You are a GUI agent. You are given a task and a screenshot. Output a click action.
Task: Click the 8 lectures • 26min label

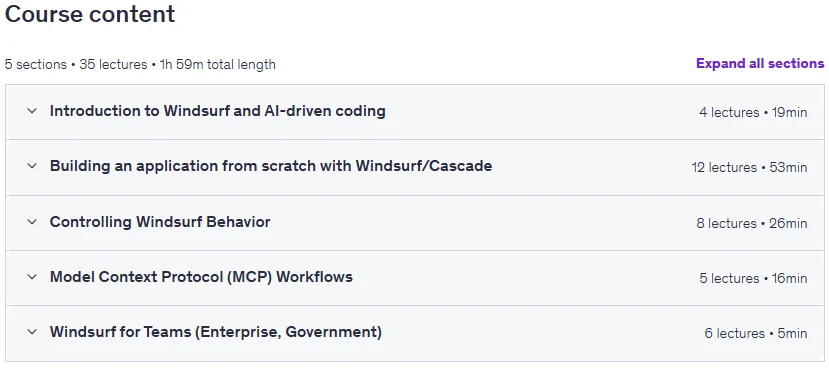[752, 223]
